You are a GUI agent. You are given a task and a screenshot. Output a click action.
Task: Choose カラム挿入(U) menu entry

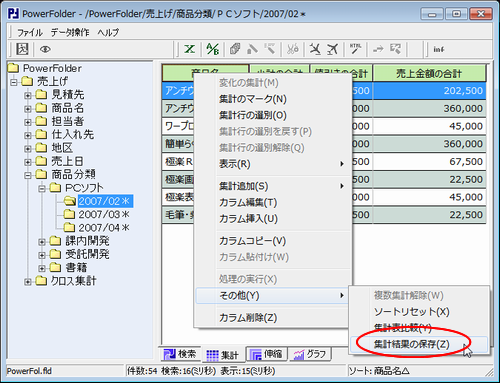click(273, 219)
